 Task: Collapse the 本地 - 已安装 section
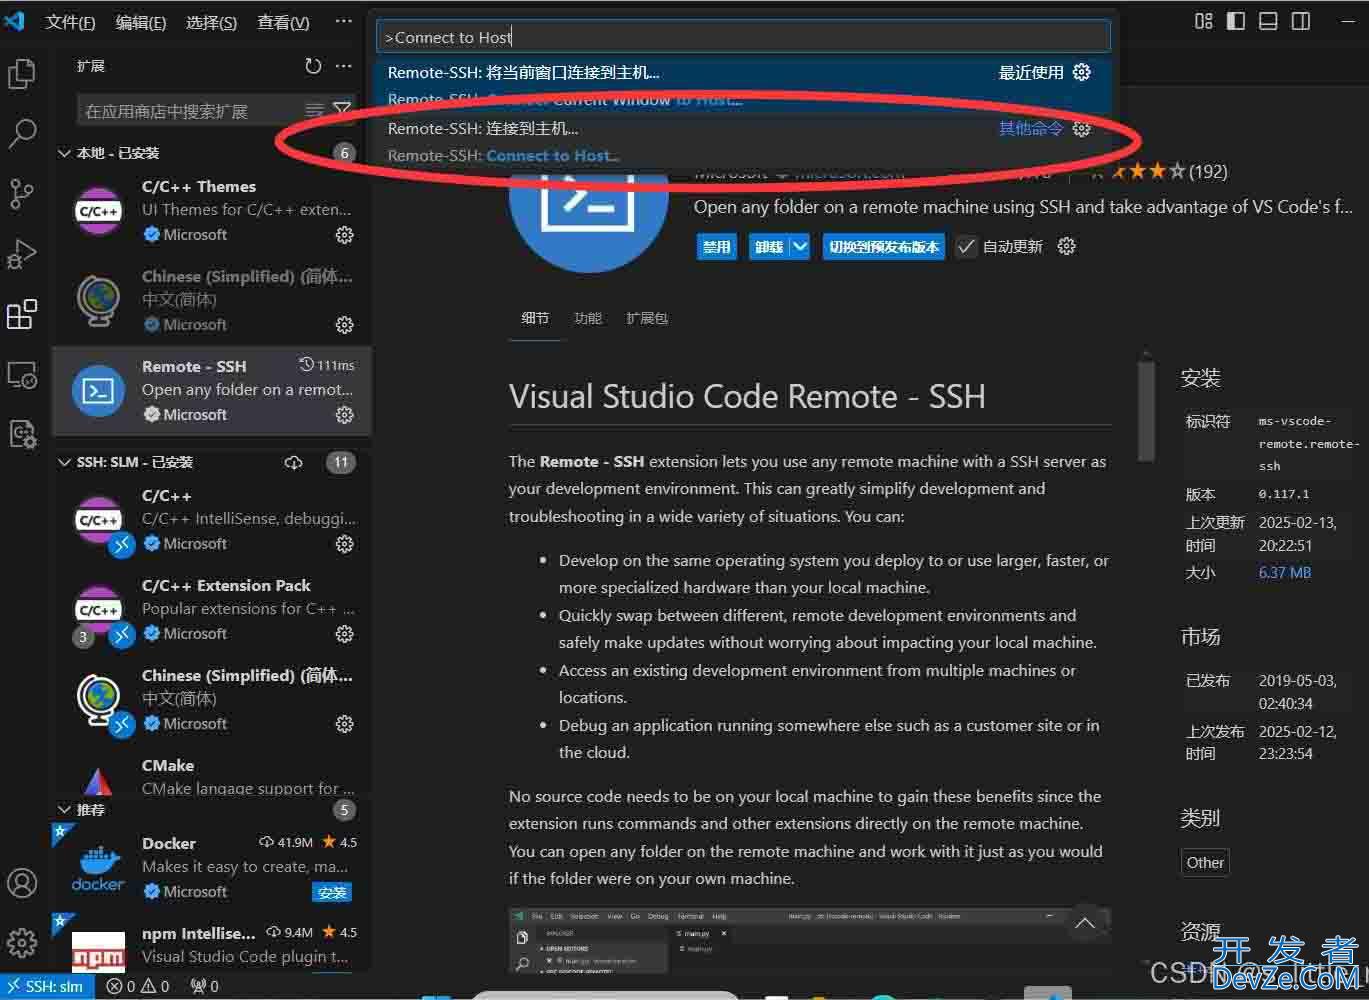(64, 153)
